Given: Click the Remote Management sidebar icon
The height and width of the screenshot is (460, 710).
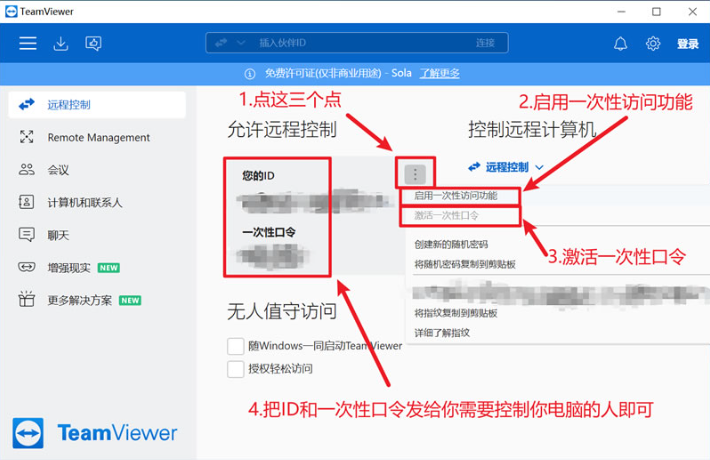Looking at the screenshot, I should tap(27, 137).
